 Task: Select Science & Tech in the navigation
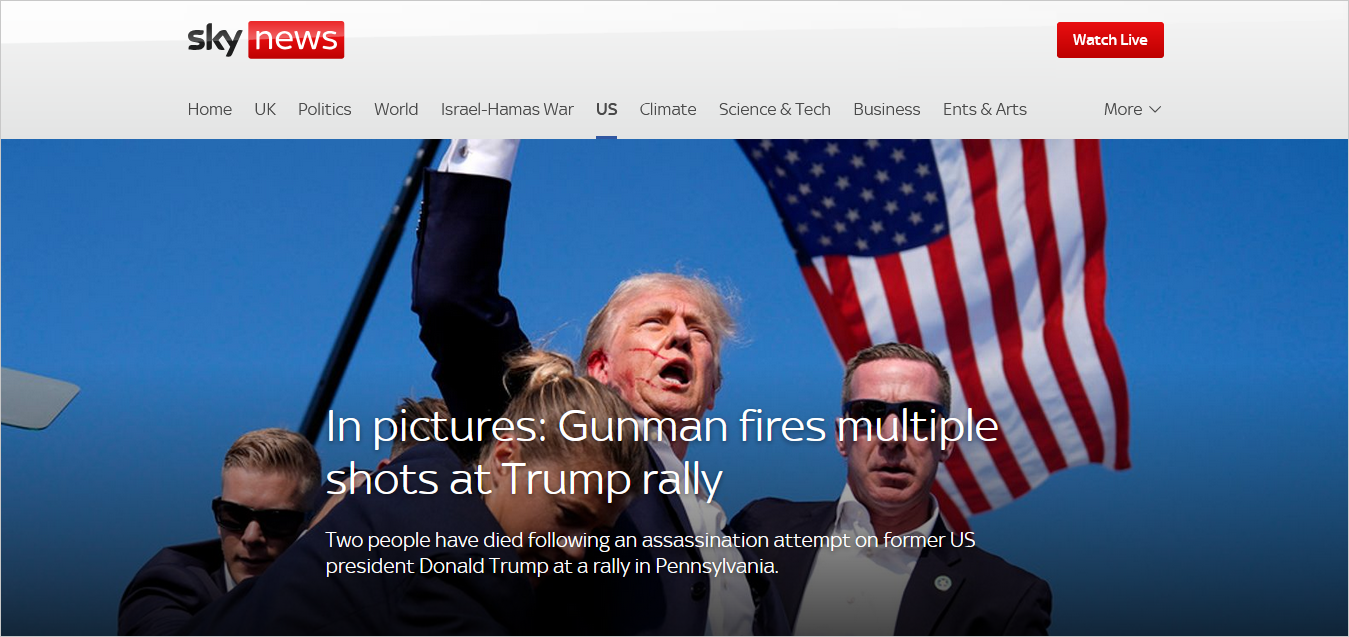coord(774,109)
